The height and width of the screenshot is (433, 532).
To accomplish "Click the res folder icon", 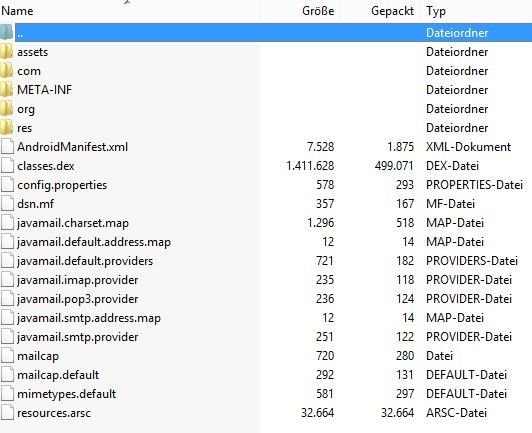I will [6, 128].
